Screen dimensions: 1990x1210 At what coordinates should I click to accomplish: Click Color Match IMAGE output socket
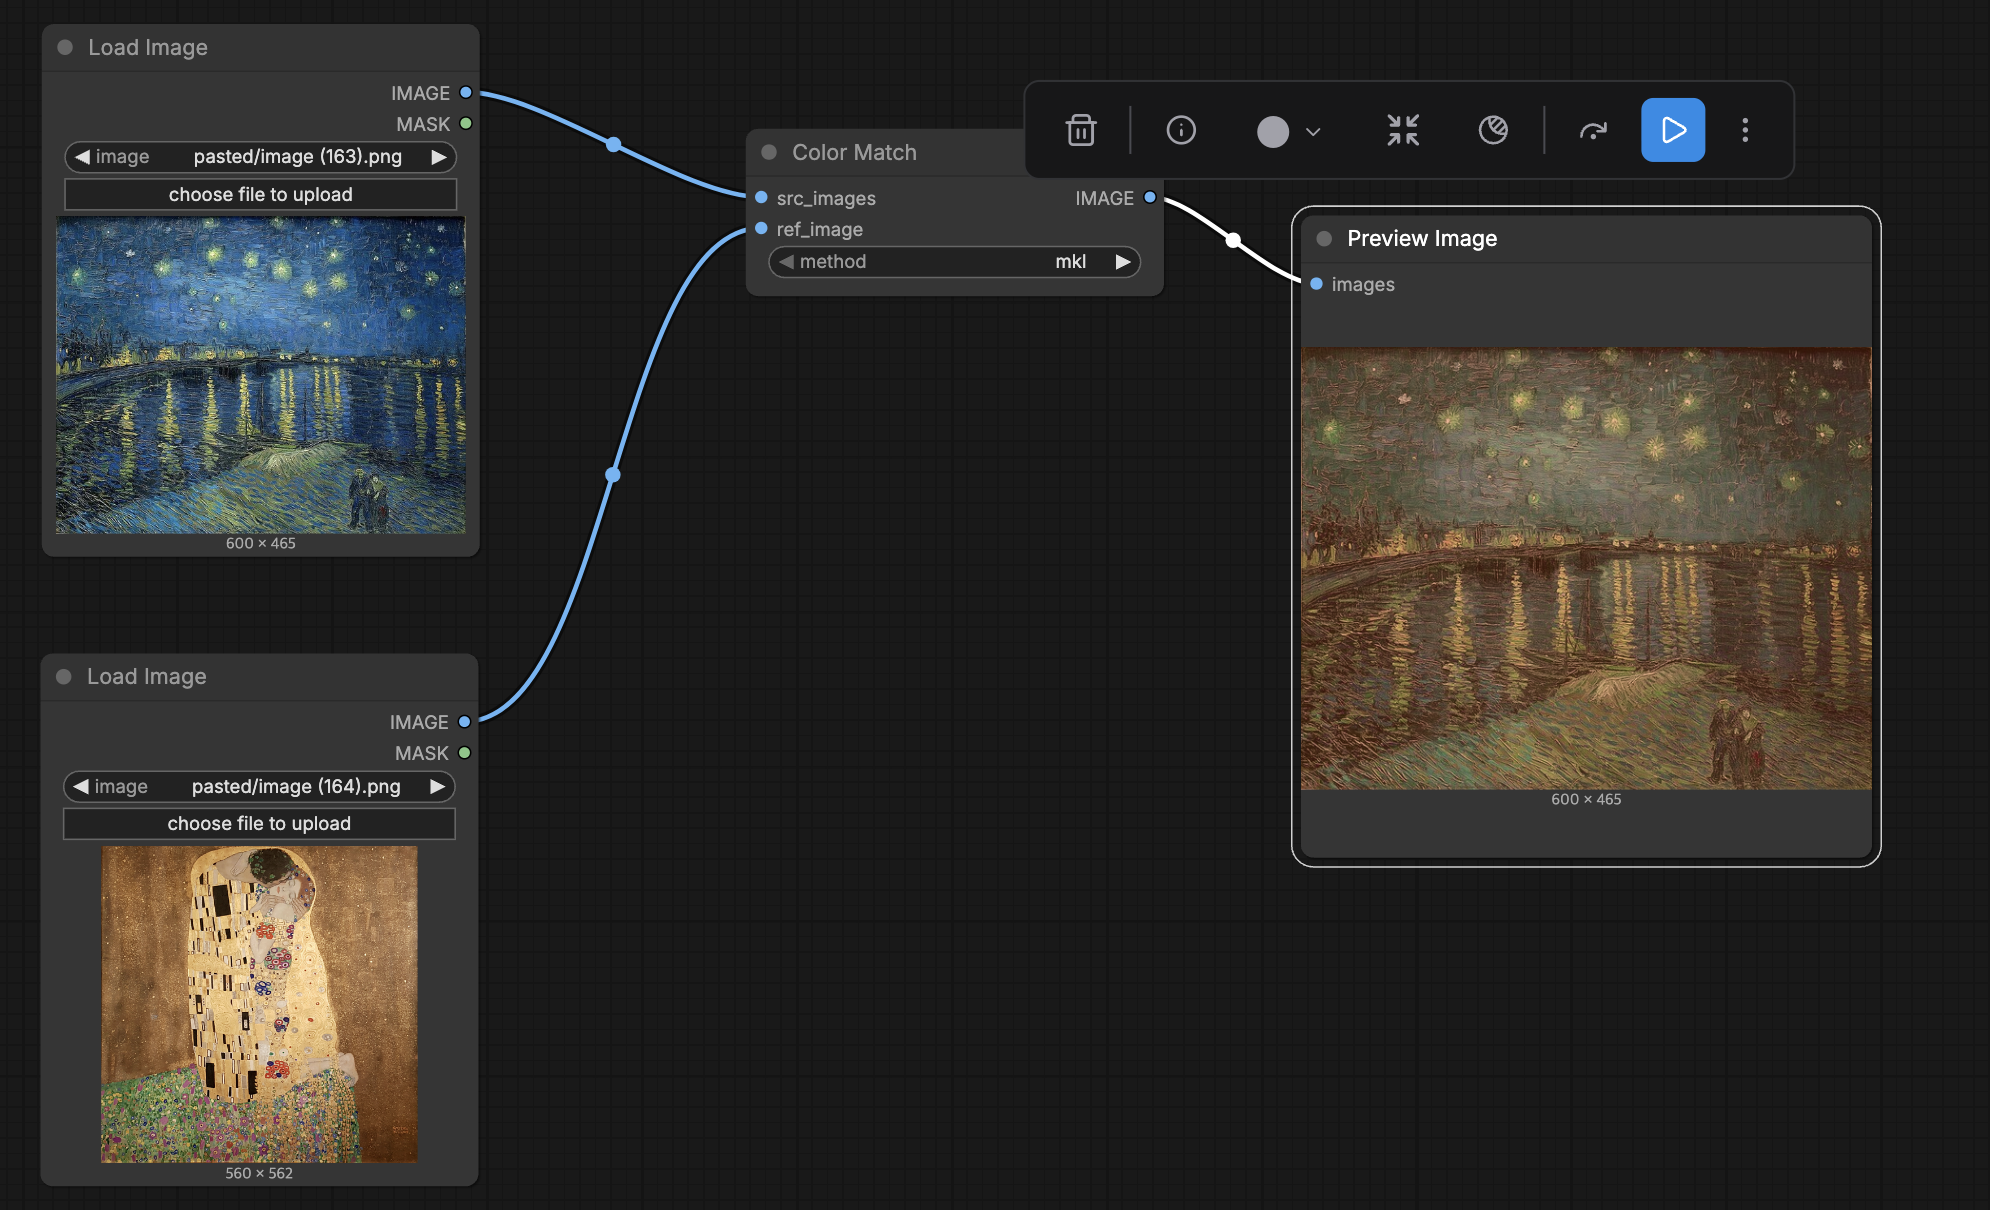(1150, 197)
